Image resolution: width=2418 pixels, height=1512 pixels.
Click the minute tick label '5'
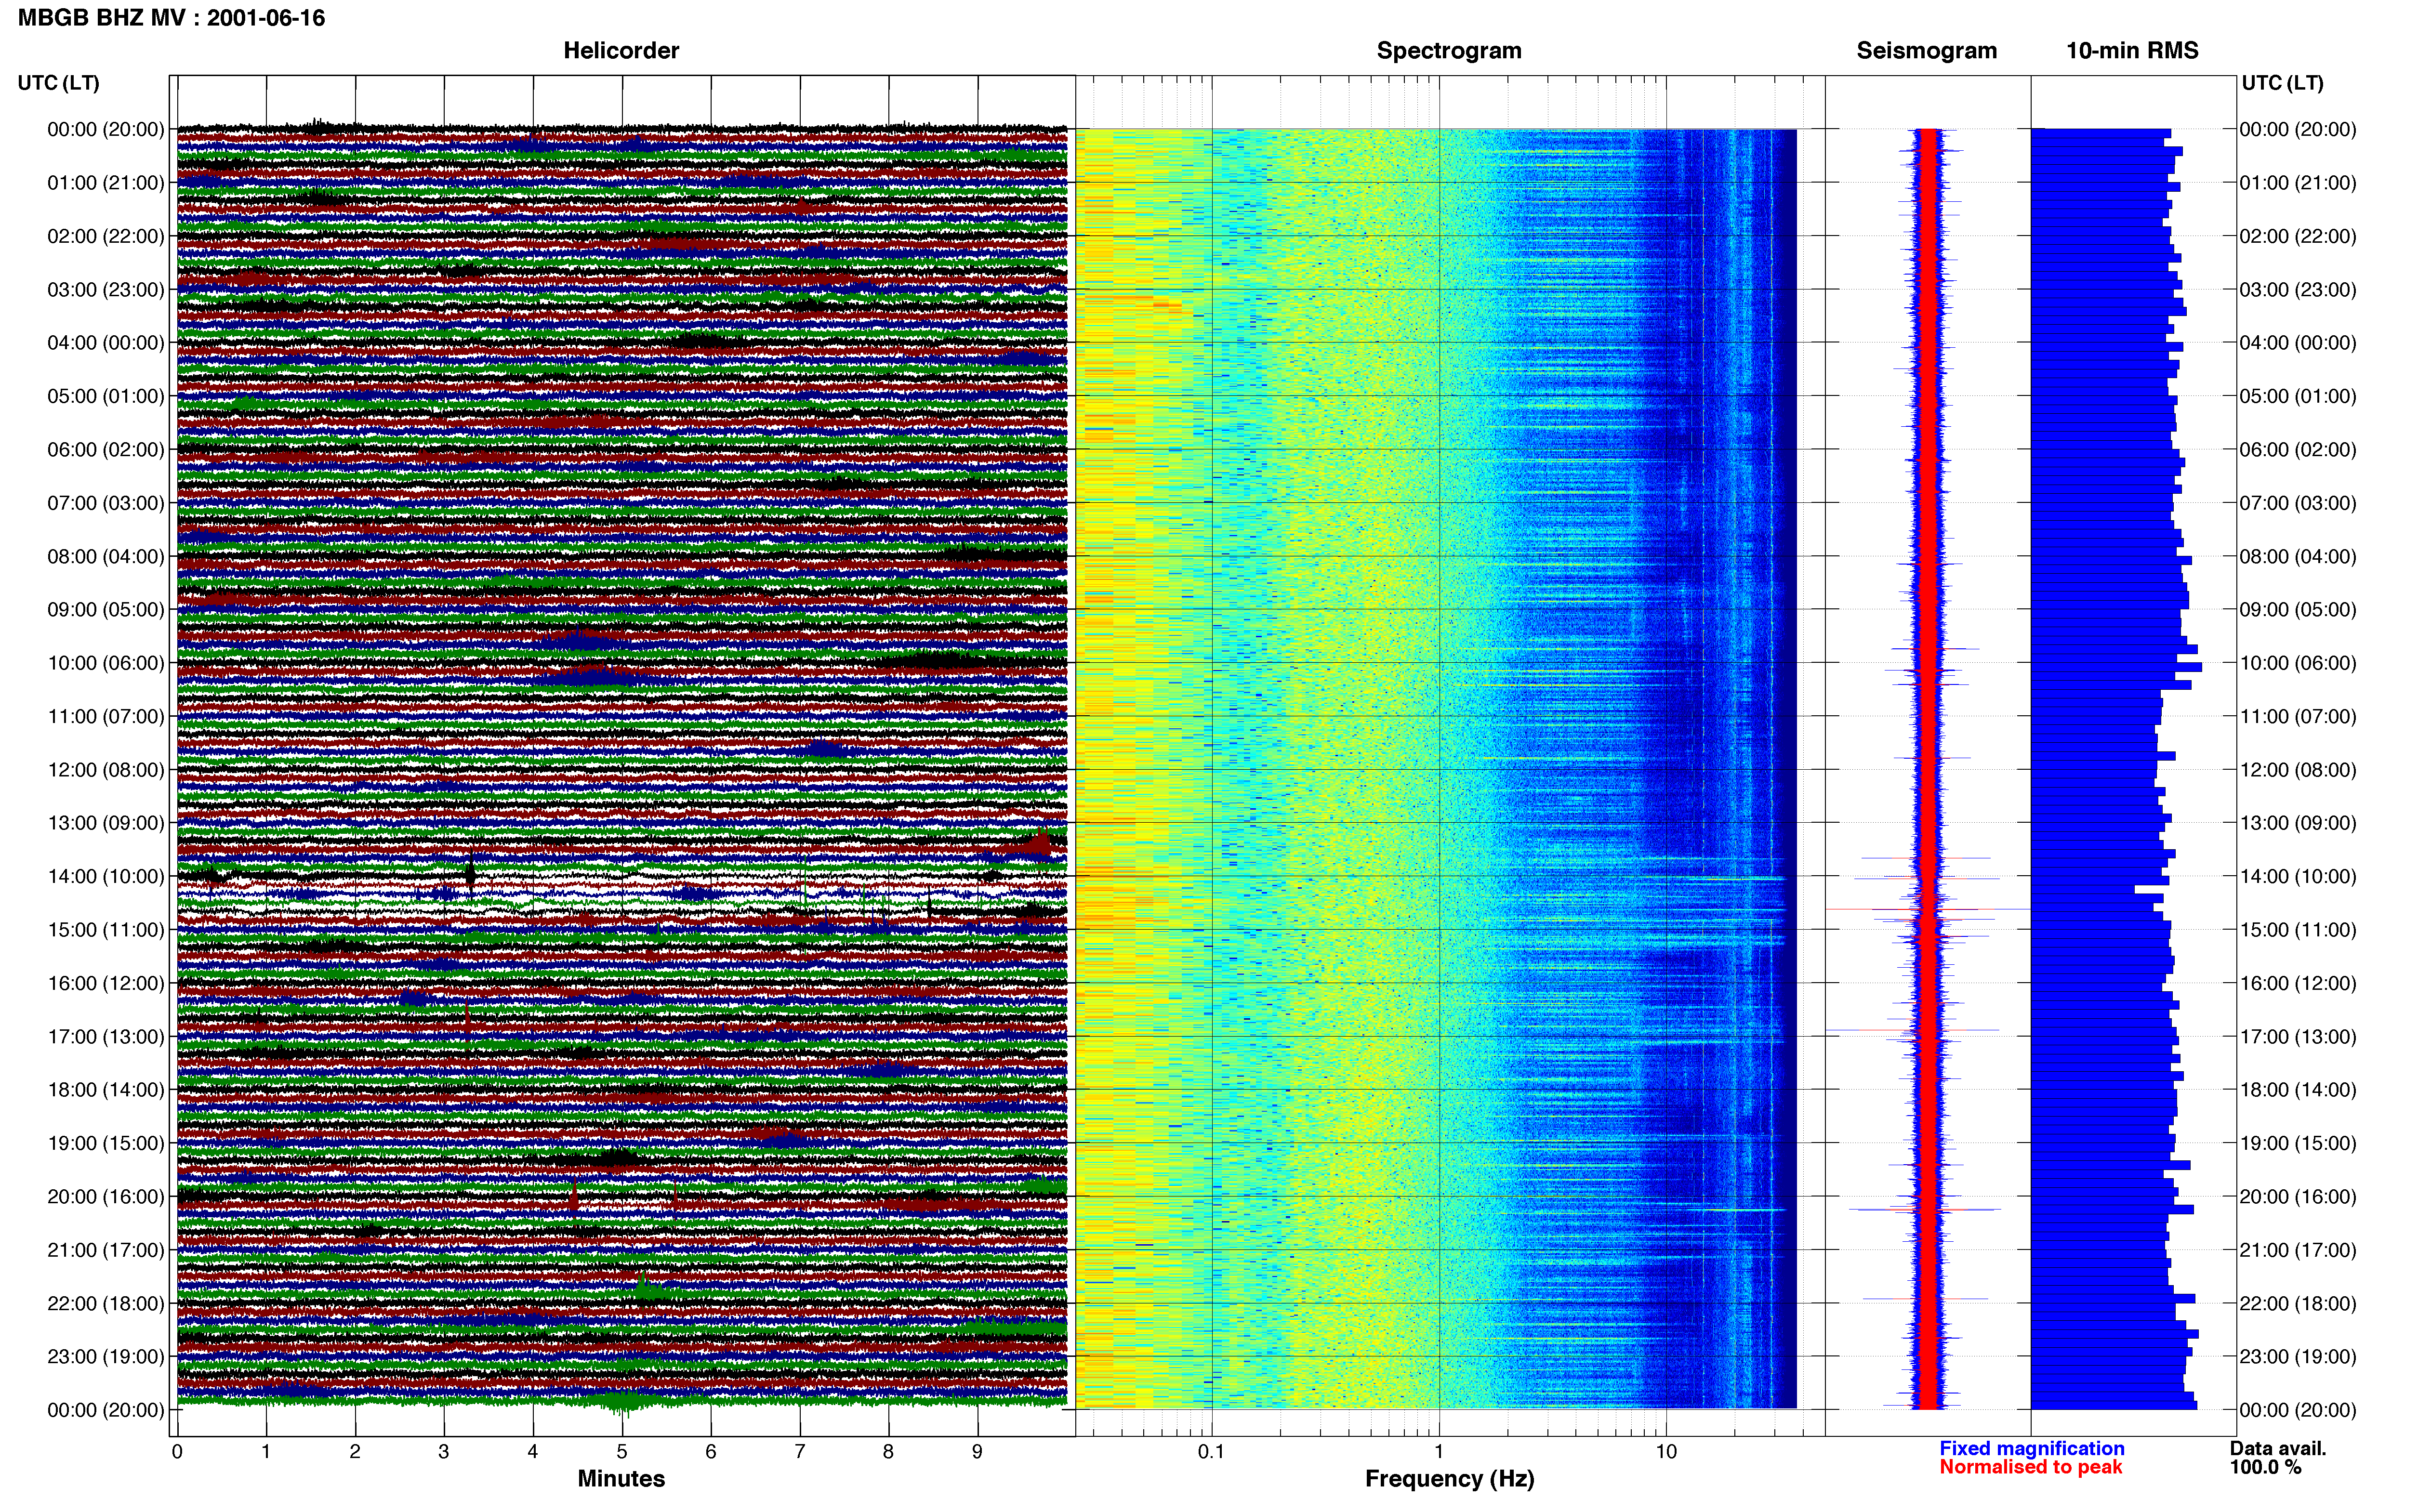(x=622, y=1451)
